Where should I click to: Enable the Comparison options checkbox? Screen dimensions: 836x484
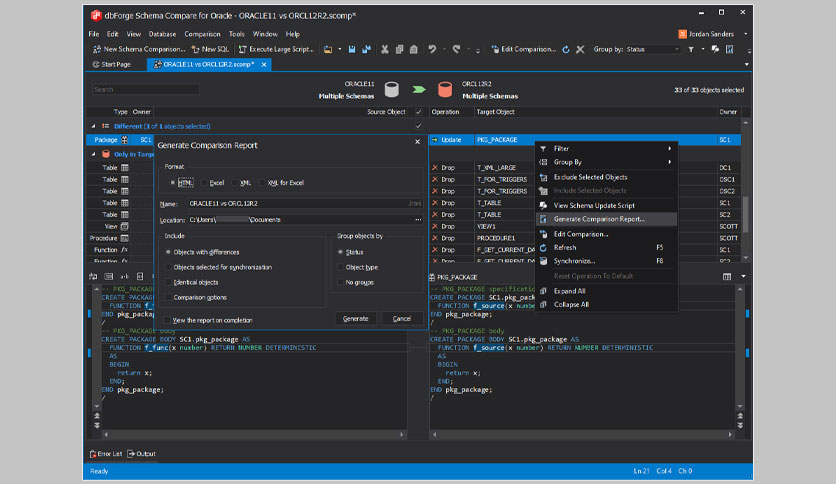(x=168, y=297)
